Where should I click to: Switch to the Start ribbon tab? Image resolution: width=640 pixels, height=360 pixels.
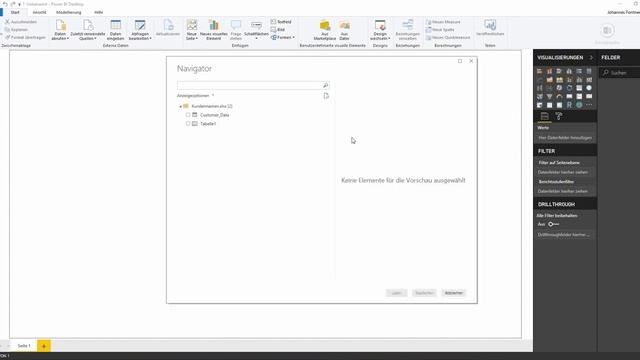[15, 12]
